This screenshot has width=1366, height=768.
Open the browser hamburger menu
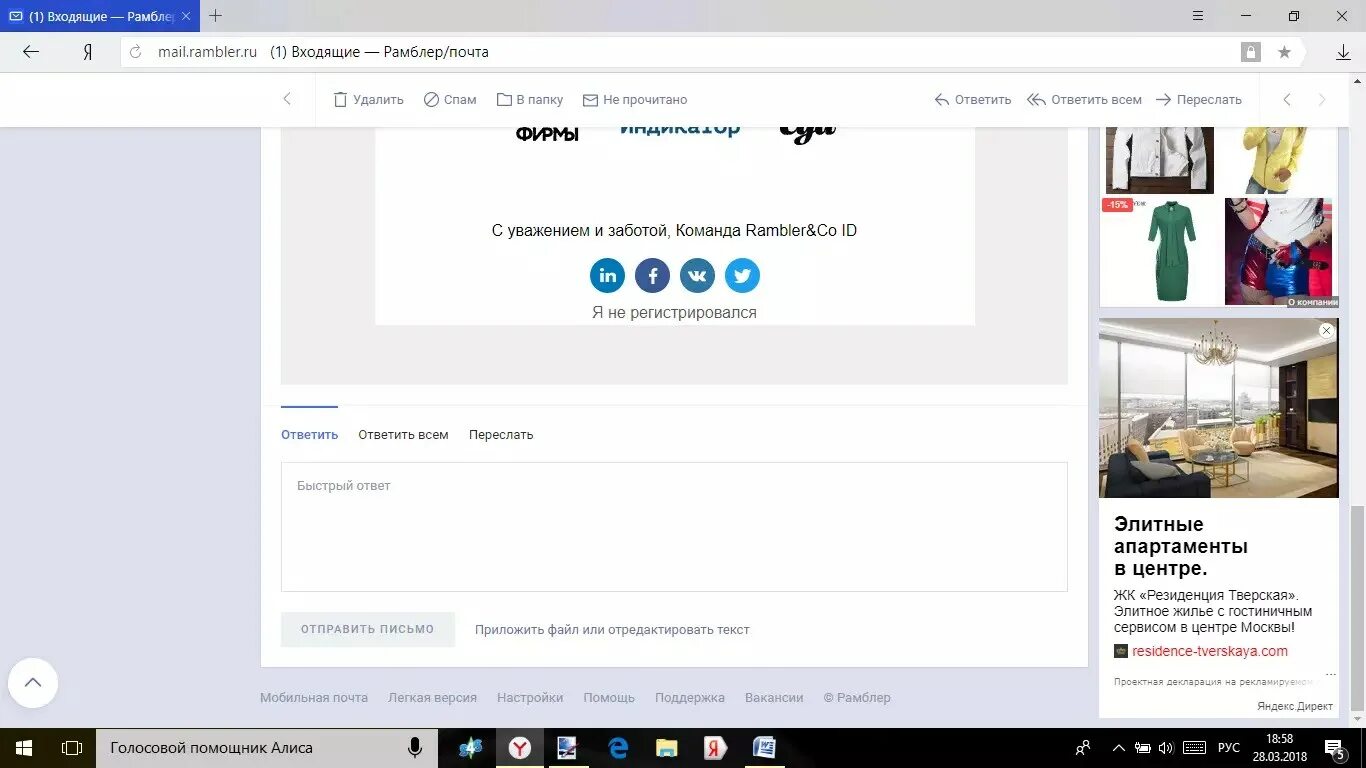pyautogui.click(x=1198, y=16)
